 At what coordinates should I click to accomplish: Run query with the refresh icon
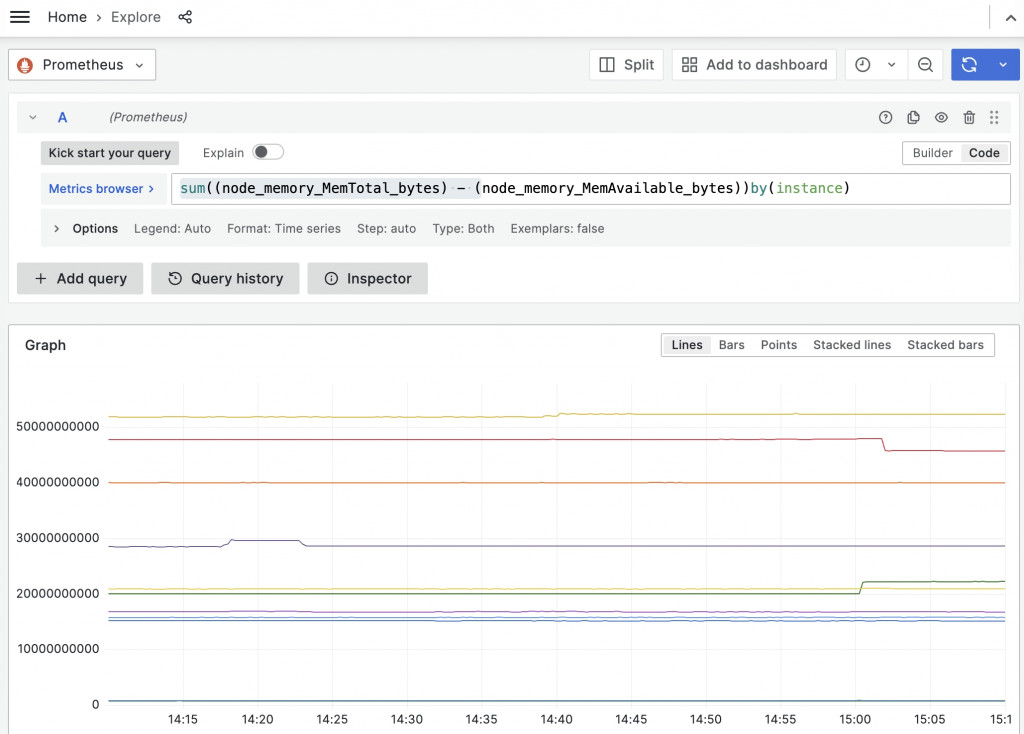tap(969, 65)
